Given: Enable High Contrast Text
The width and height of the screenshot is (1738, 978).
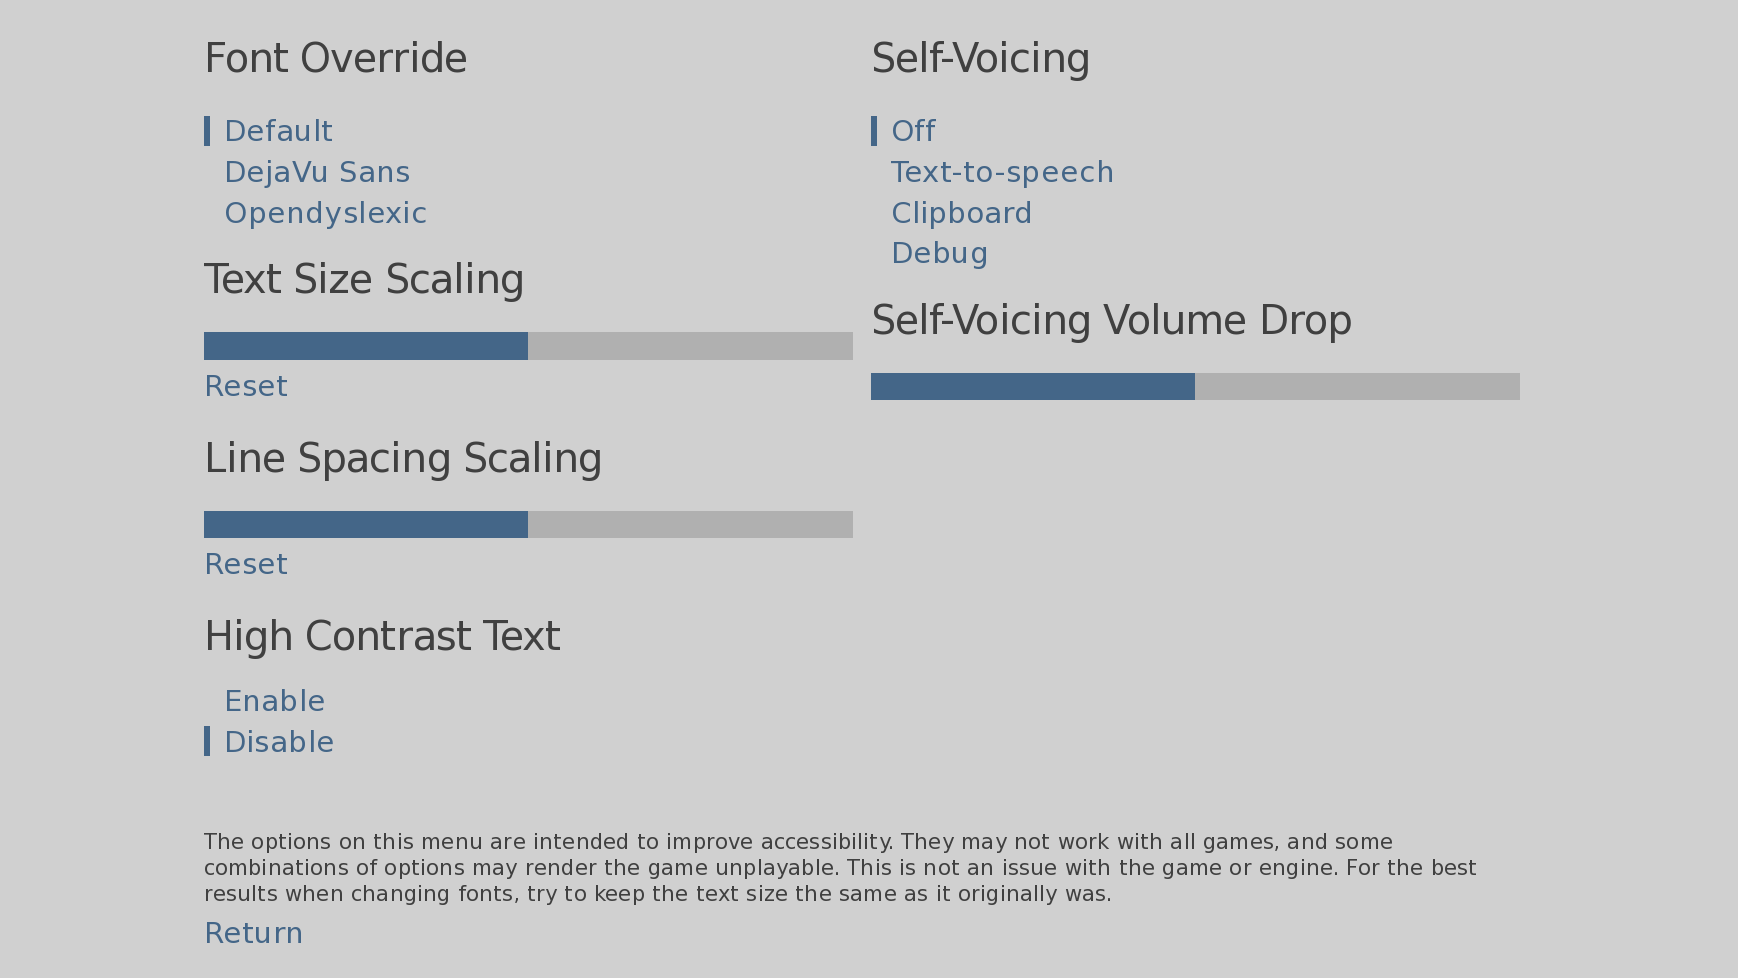Looking at the screenshot, I should (274, 701).
